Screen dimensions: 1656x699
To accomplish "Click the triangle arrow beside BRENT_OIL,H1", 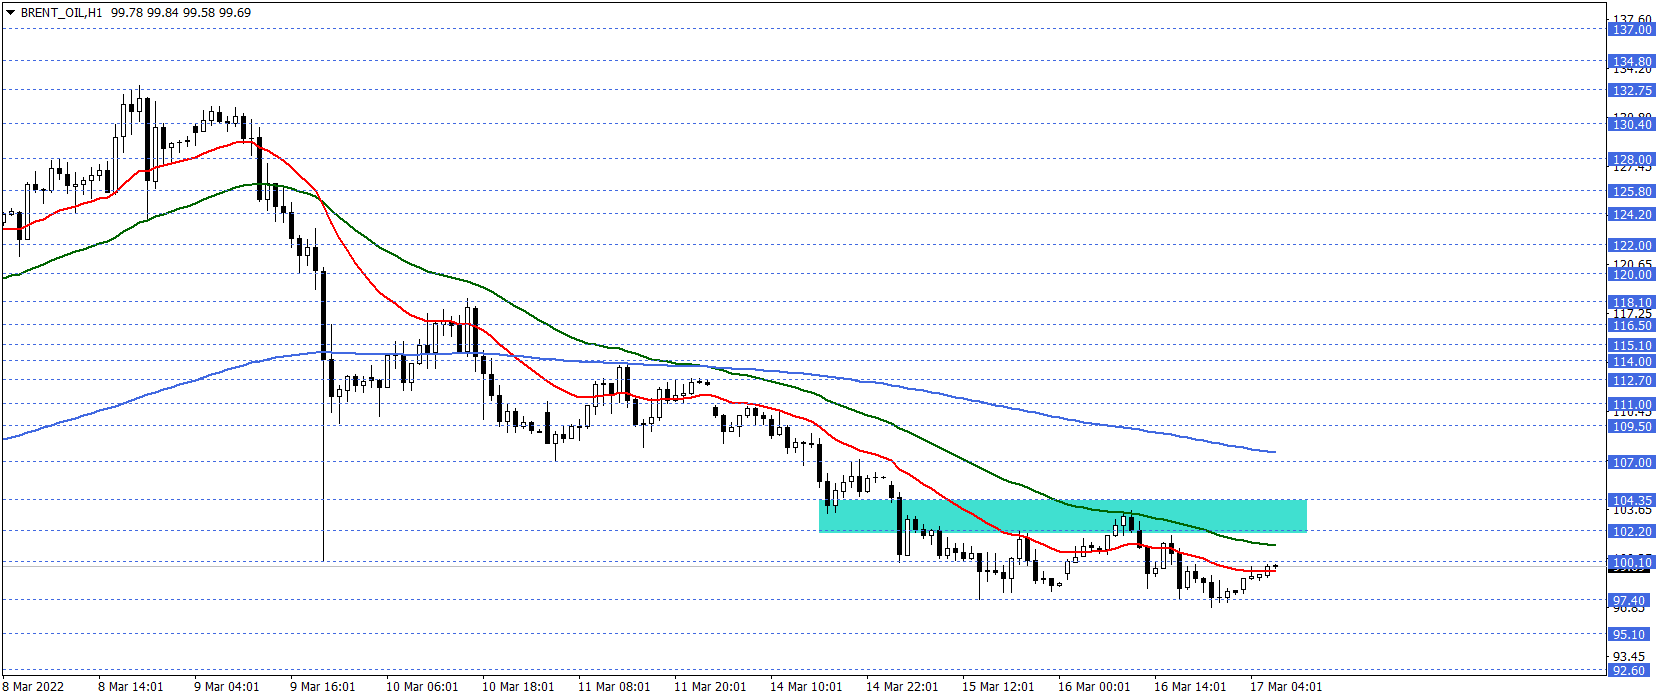I will (x=11, y=13).
